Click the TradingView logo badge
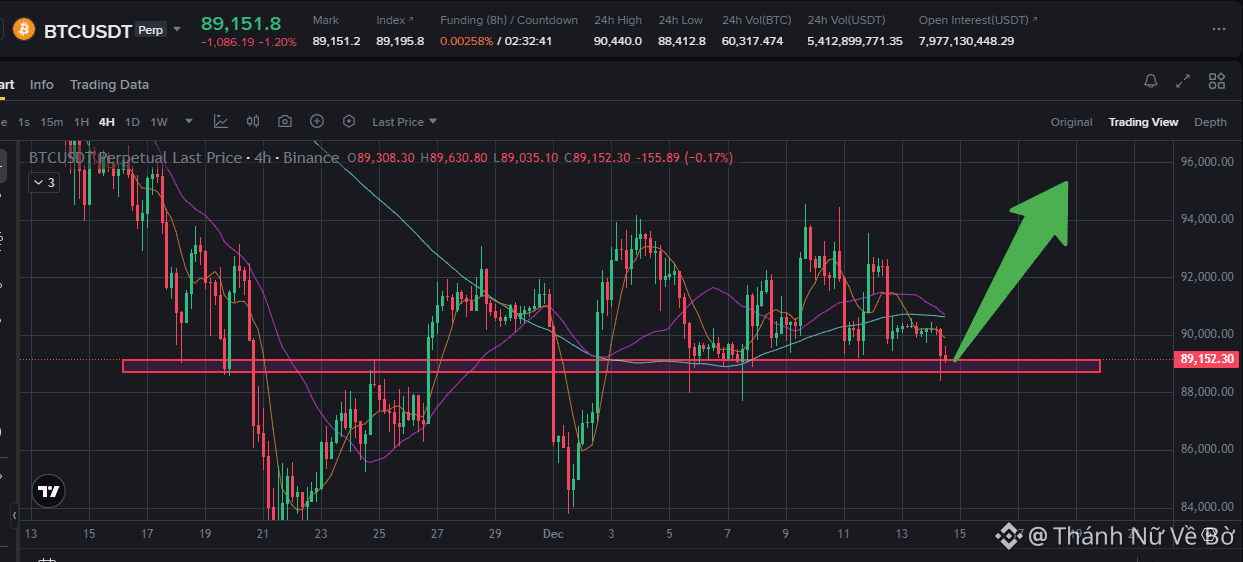This screenshot has height=562, width=1243. click(47, 491)
